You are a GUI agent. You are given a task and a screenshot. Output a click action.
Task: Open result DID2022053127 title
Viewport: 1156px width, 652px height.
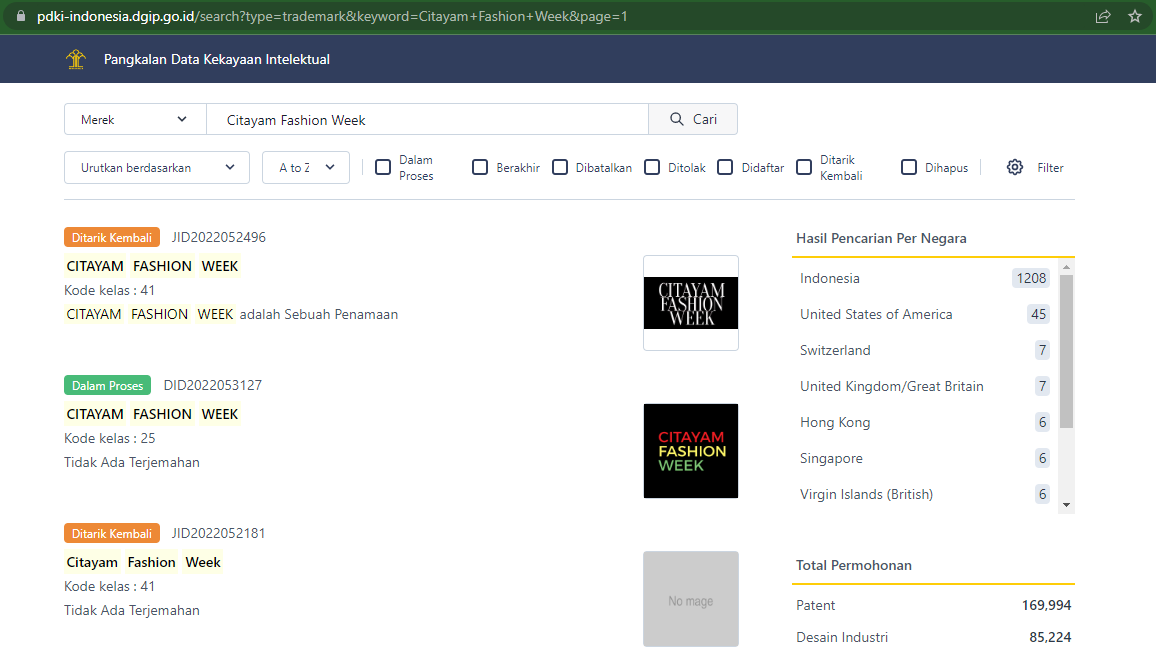tap(152, 415)
